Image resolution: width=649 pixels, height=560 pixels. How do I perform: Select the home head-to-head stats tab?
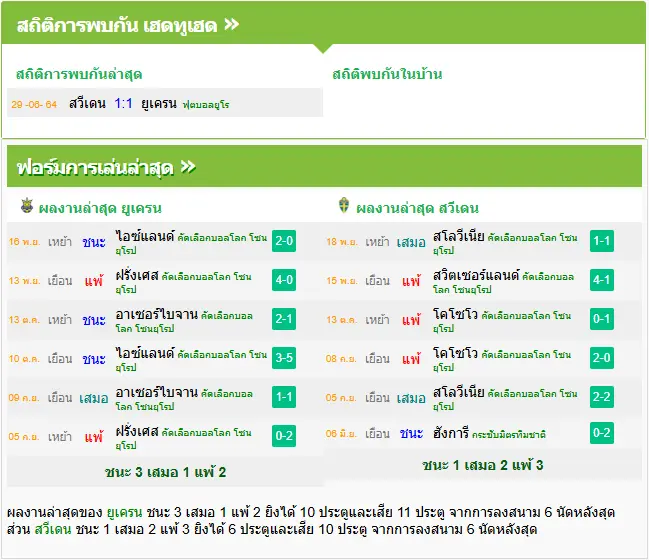point(387,74)
